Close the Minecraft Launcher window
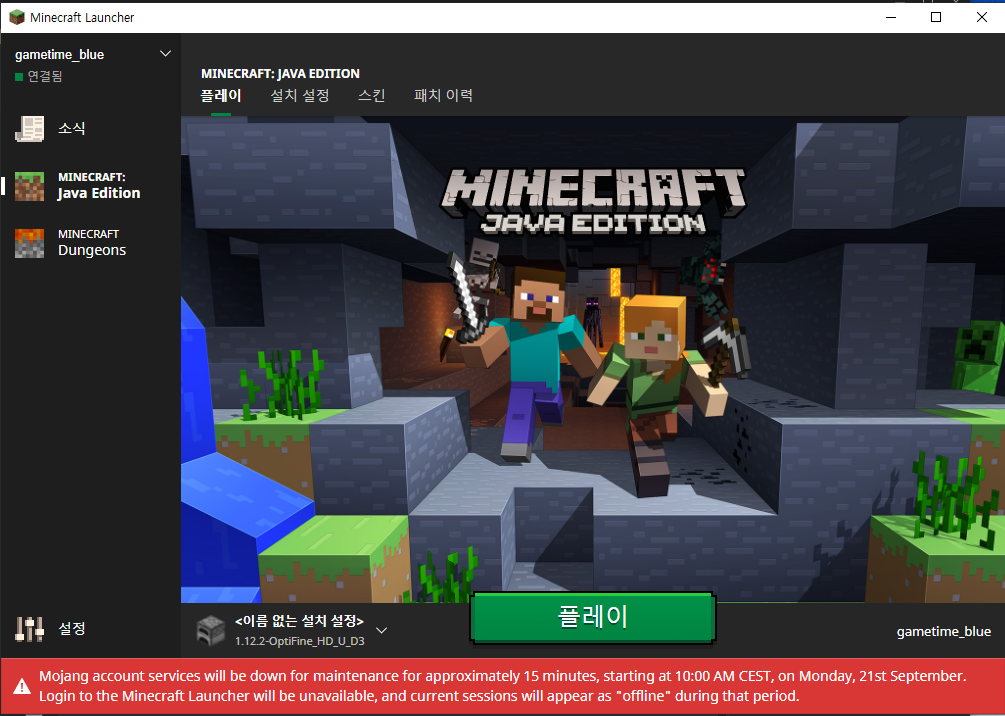The width and height of the screenshot is (1005, 716). point(981,17)
